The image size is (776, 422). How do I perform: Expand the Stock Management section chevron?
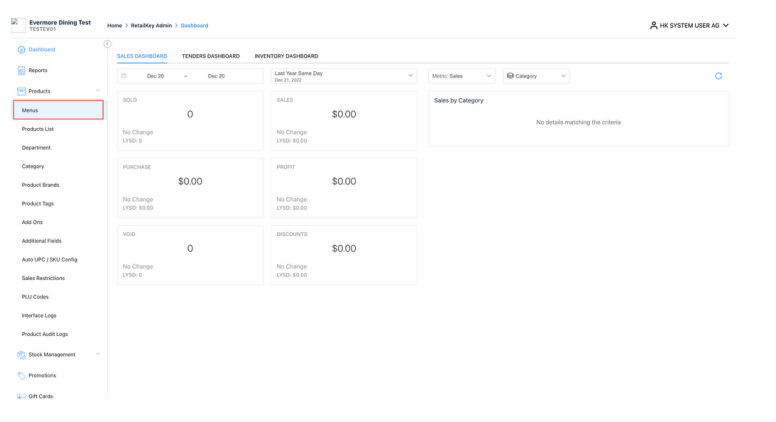point(98,354)
